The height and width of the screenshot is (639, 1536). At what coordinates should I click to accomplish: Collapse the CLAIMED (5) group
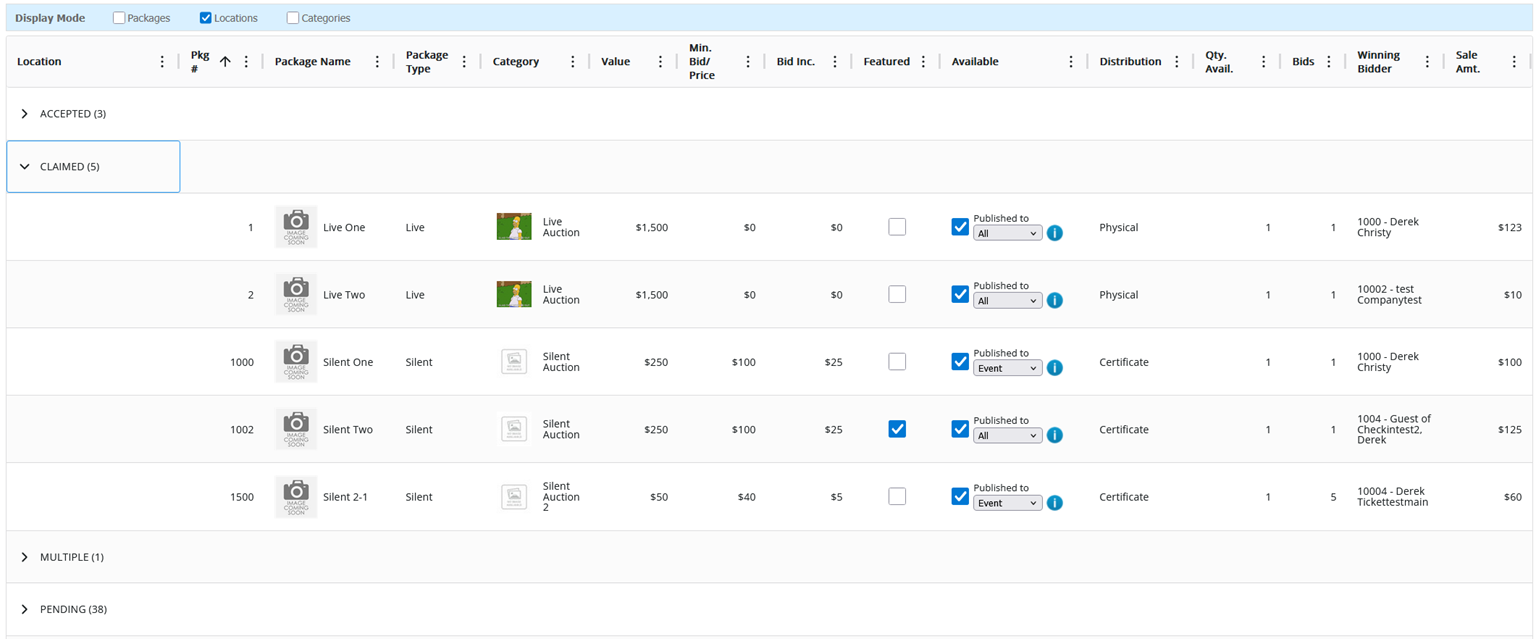pos(25,167)
